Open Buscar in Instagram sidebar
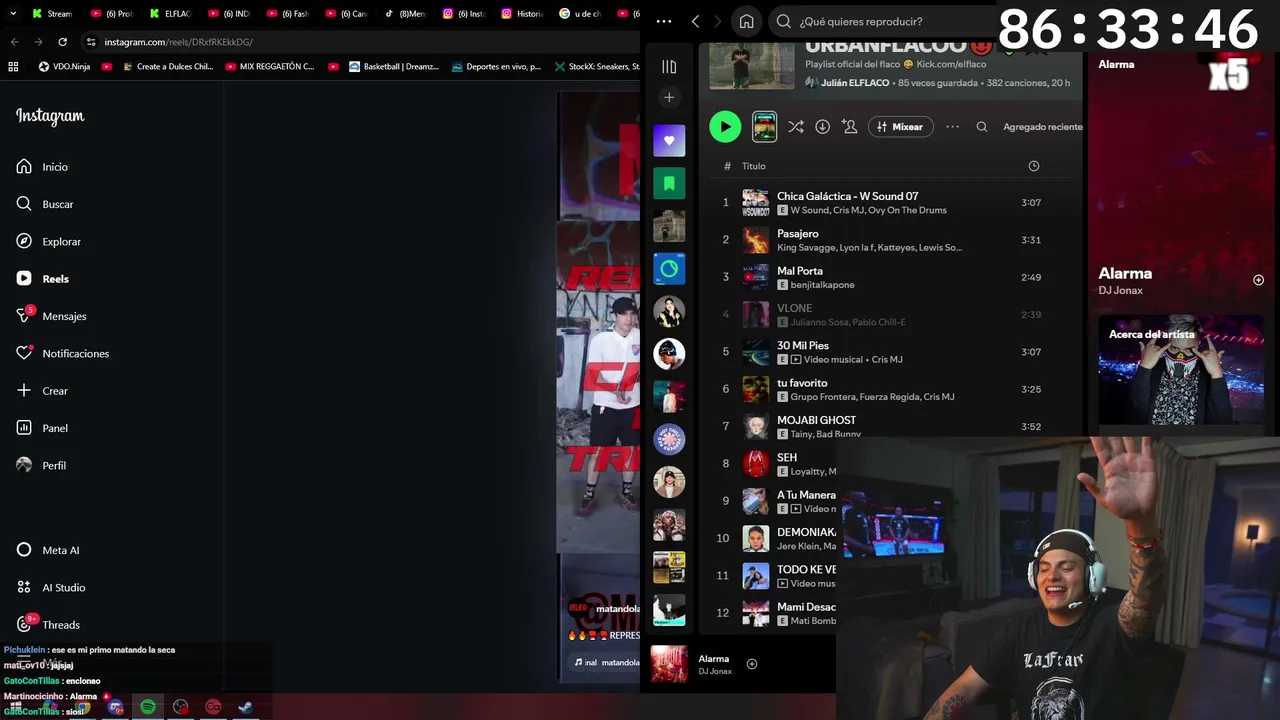Screen dimensions: 1280x720 coord(45,204)
